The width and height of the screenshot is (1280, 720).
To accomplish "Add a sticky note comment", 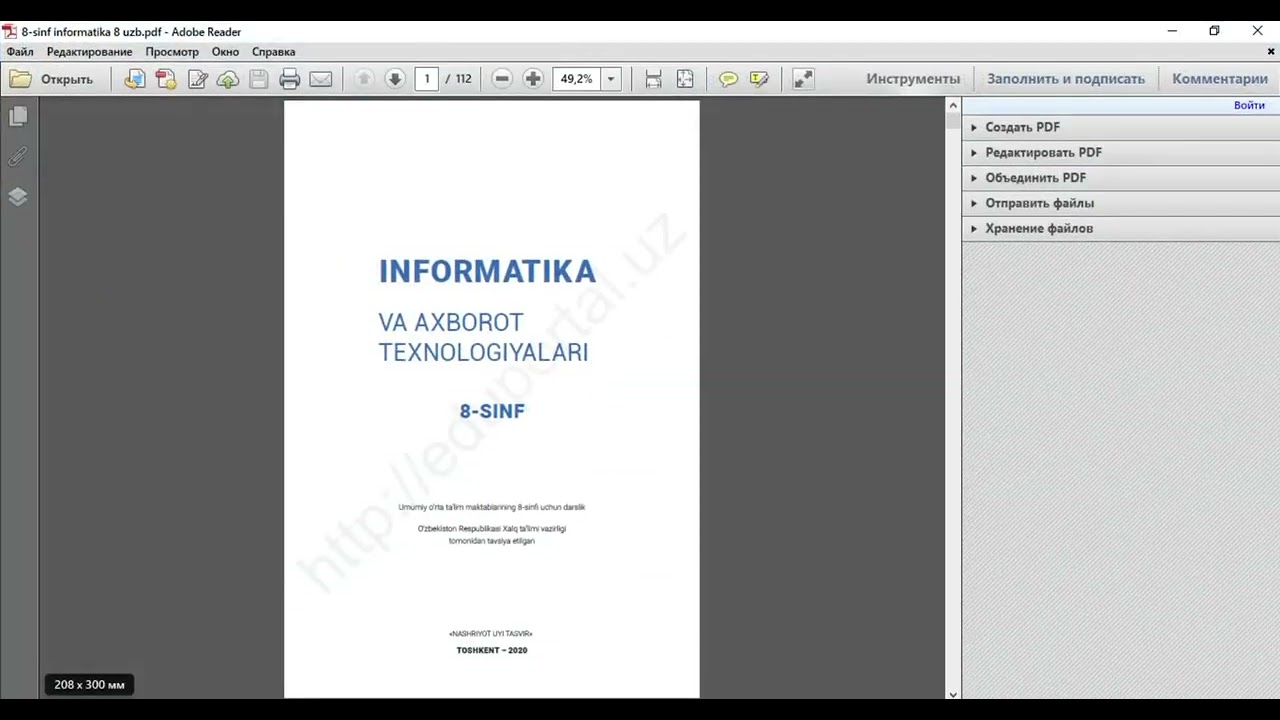I will click(x=728, y=79).
